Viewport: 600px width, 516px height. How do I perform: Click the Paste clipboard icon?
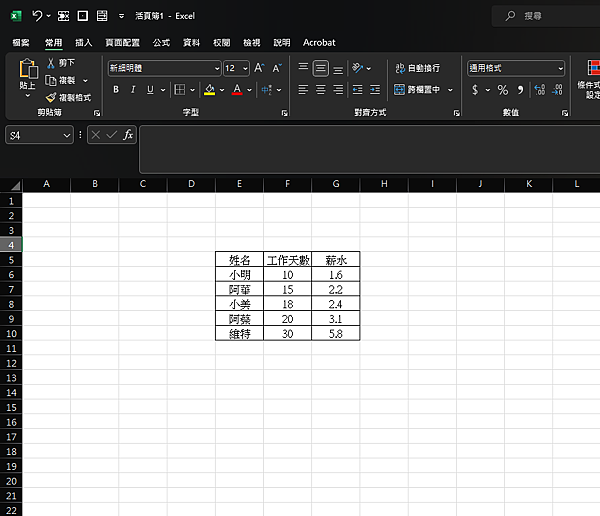(x=28, y=69)
